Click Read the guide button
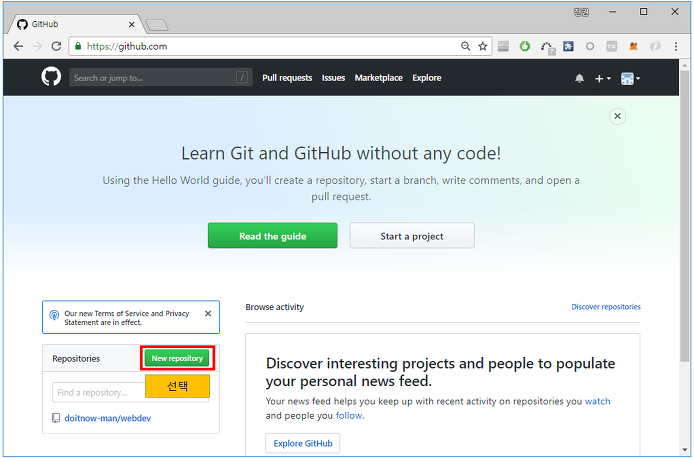Image resolution: width=694 pixels, height=458 pixels. pyautogui.click(x=273, y=235)
